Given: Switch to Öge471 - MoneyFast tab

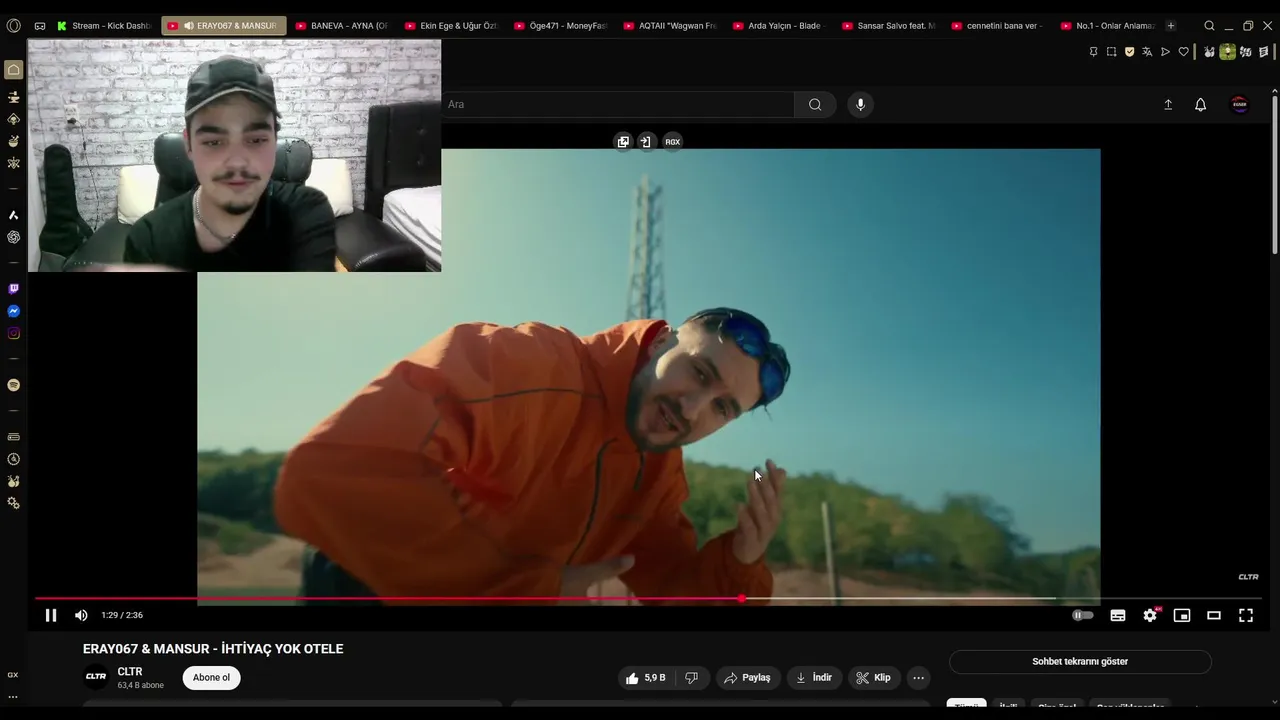Looking at the screenshot, I should 562,26.
